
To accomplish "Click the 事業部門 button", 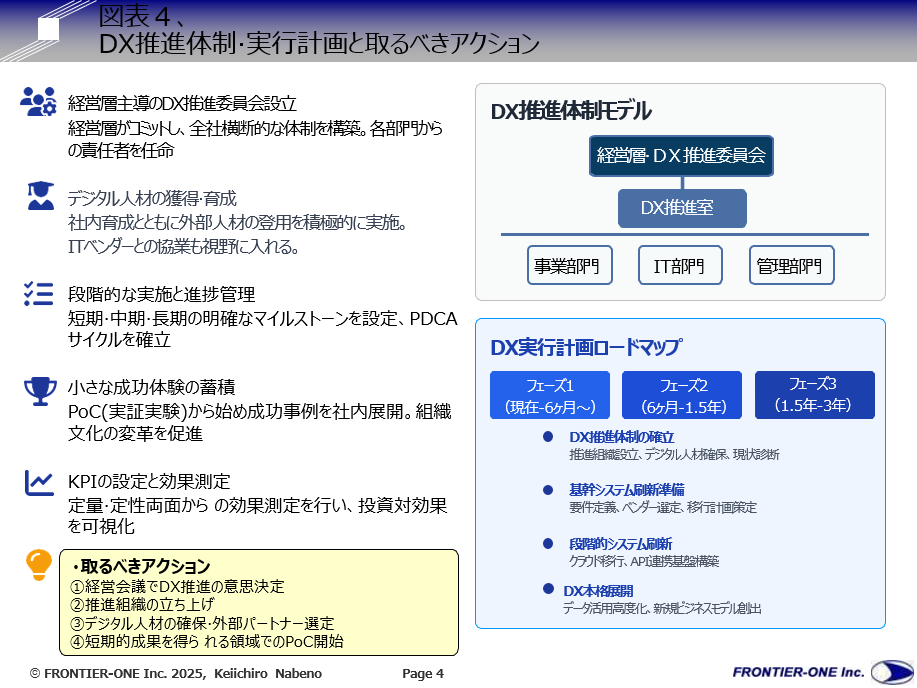I will point(570,264).
